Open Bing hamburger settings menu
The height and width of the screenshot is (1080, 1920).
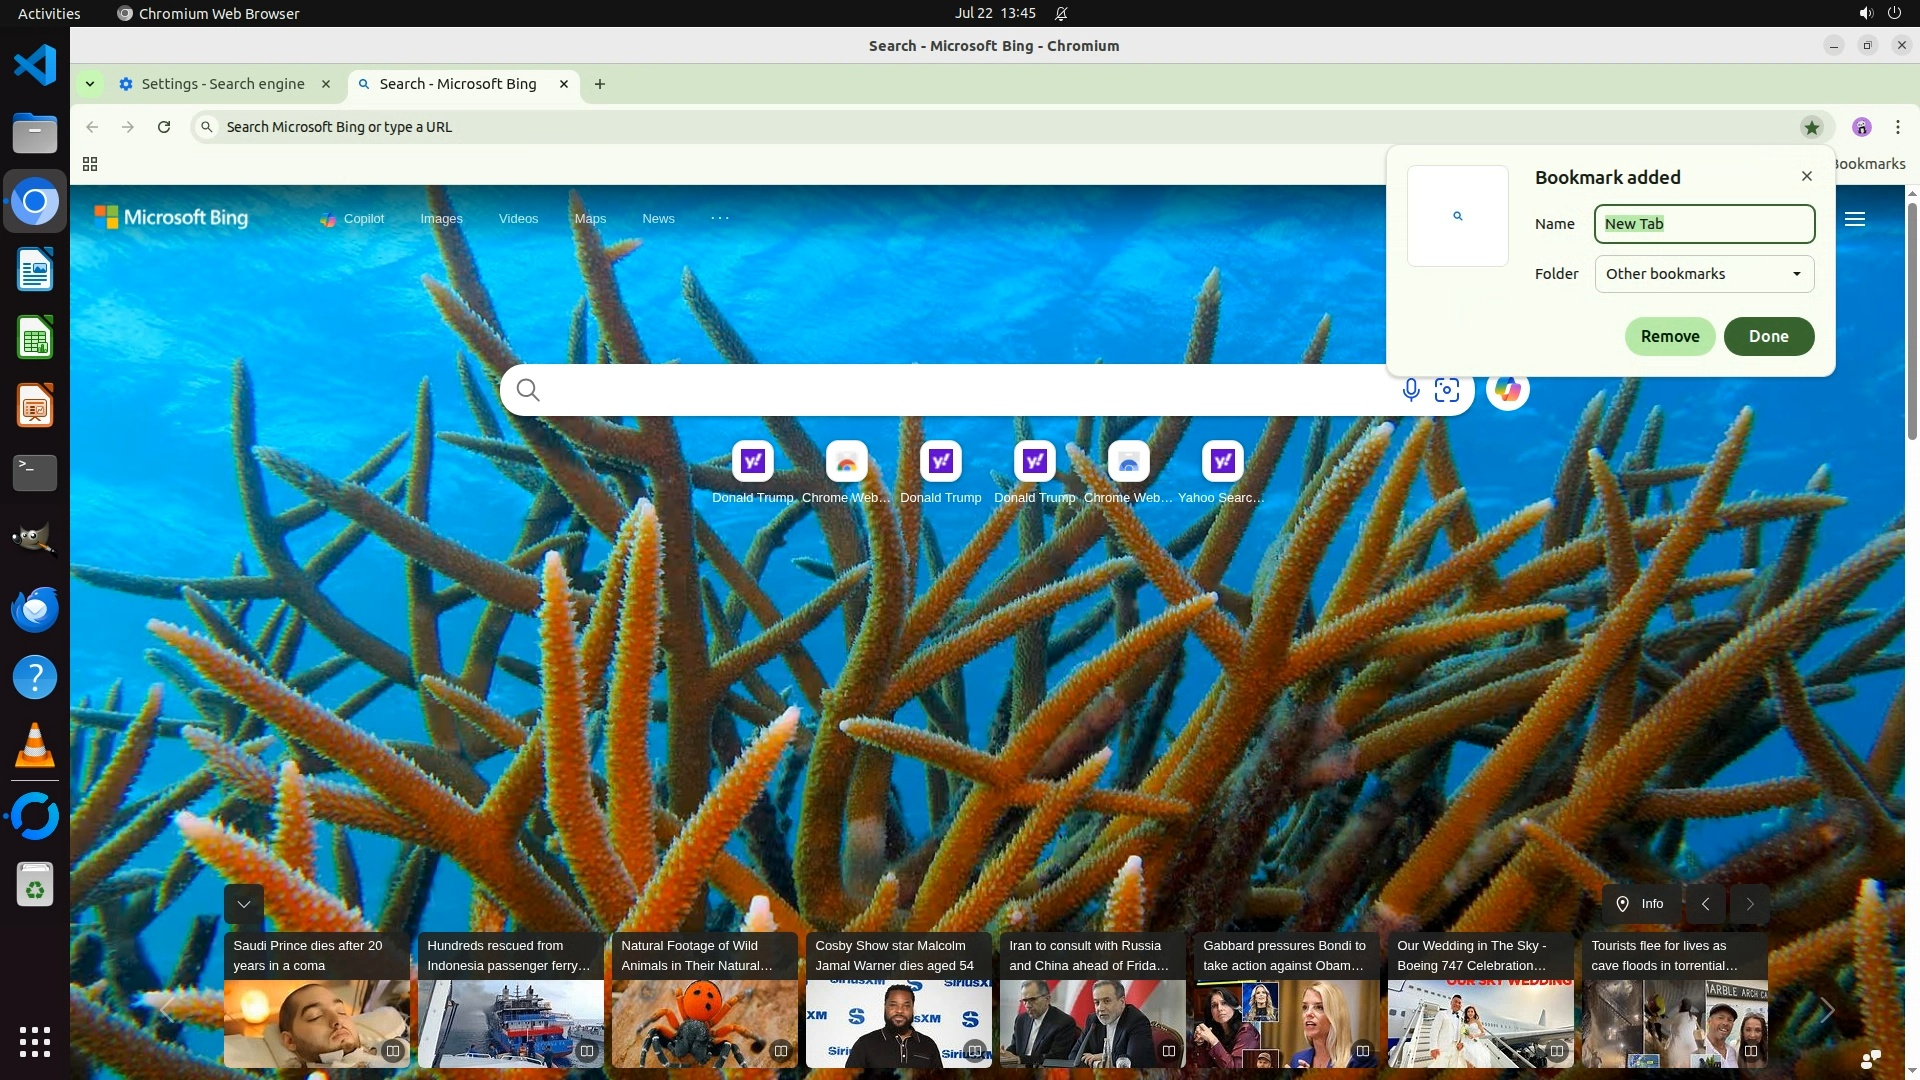pos(1855,219)
